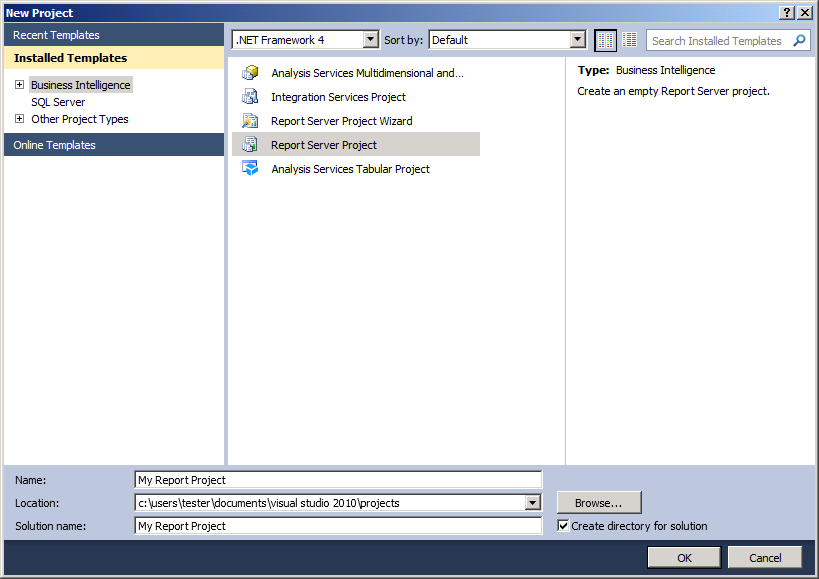Open the .NET Framework 4 dropdown
Image resolution: width=819 pixels, height=579 pixels.
click(x=370, y=39)
